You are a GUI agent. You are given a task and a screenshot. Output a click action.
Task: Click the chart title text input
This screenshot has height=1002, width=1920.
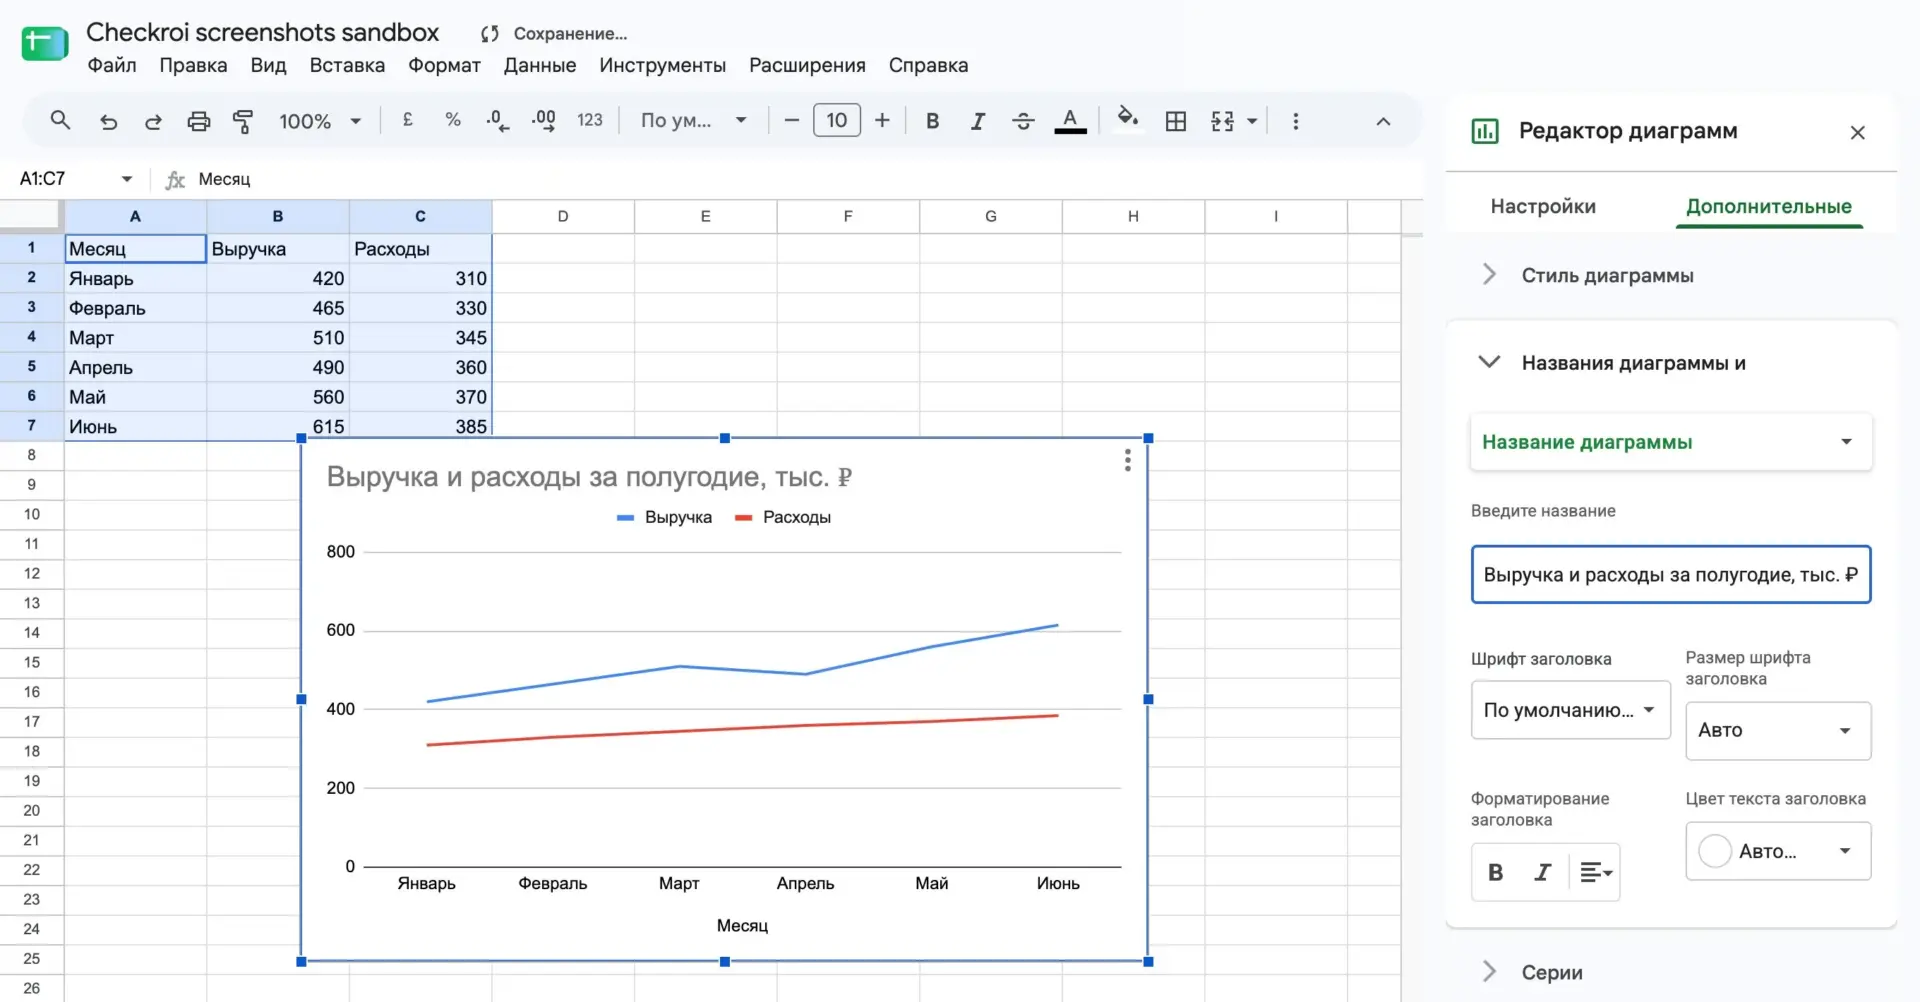click(x=1670, y=574)
